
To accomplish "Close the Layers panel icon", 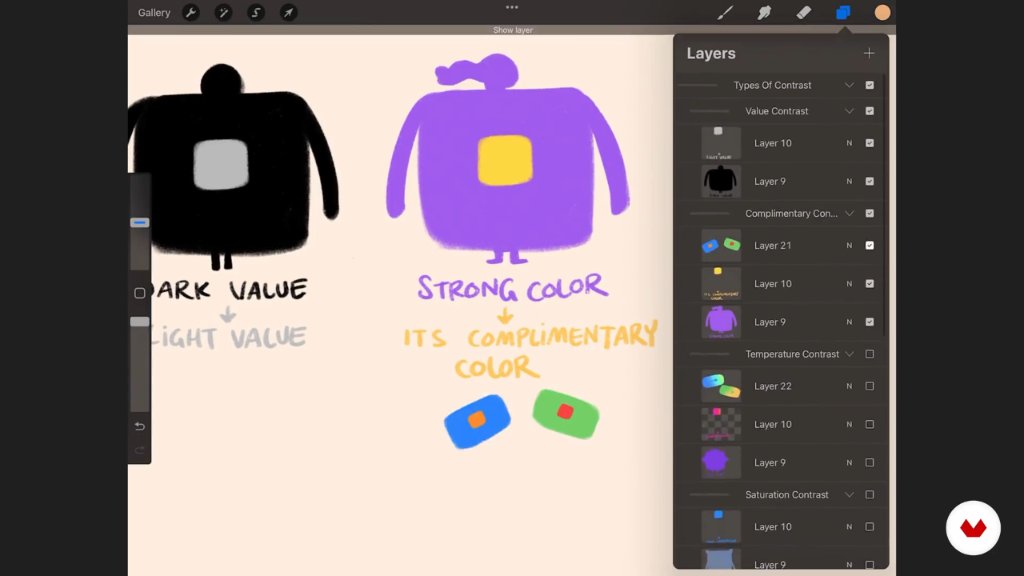I will pyautogui.click(x=843, y=12).
